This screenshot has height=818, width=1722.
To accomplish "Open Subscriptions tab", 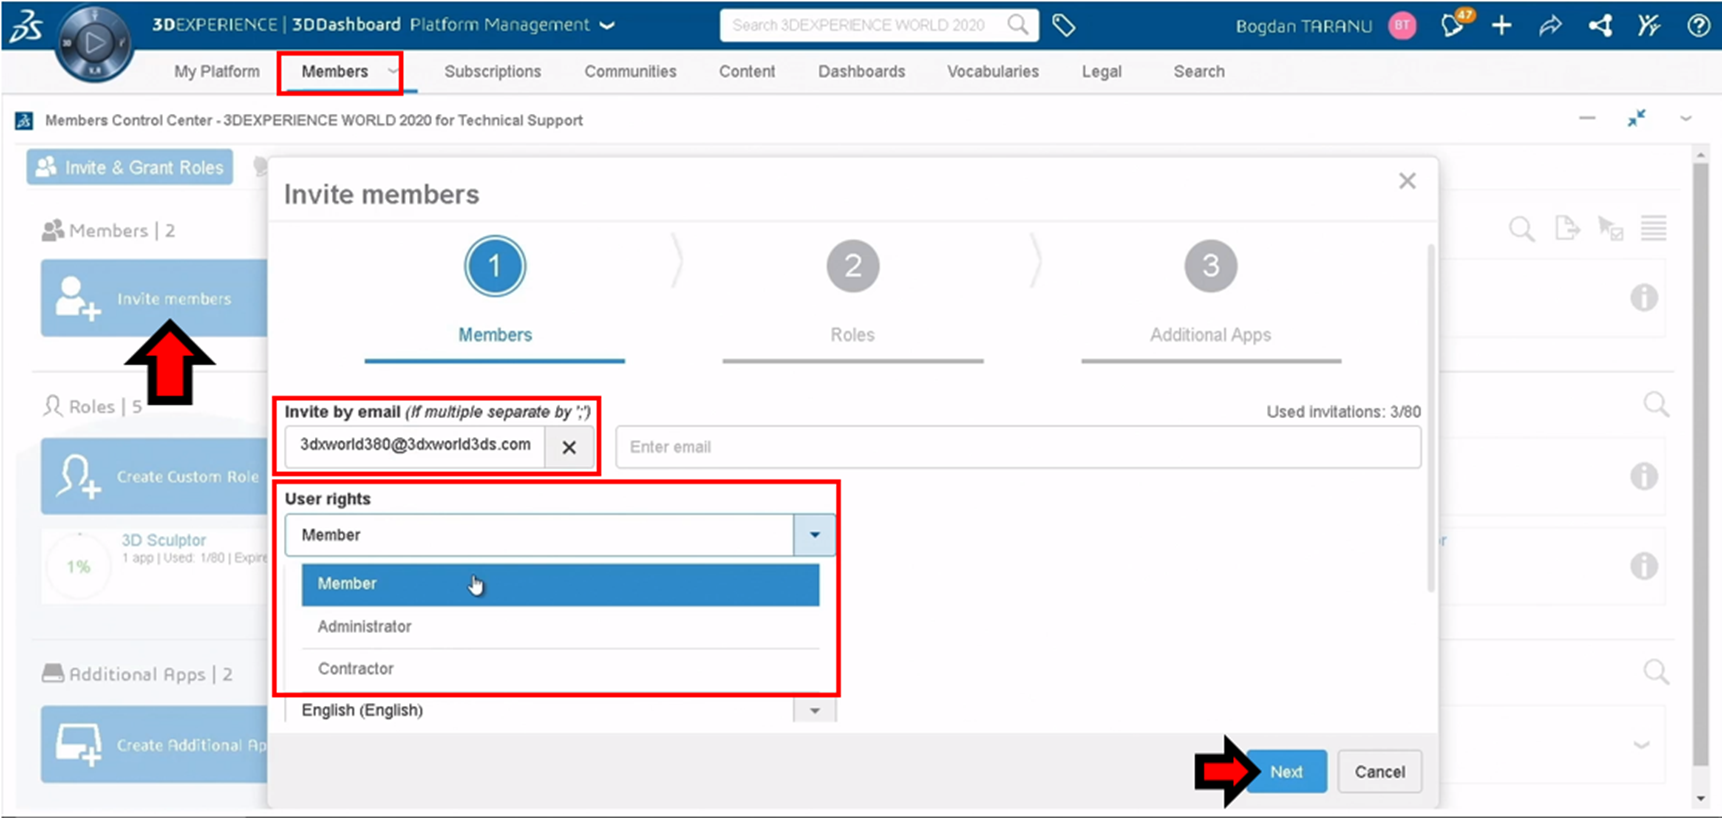I will click(493, 72).
